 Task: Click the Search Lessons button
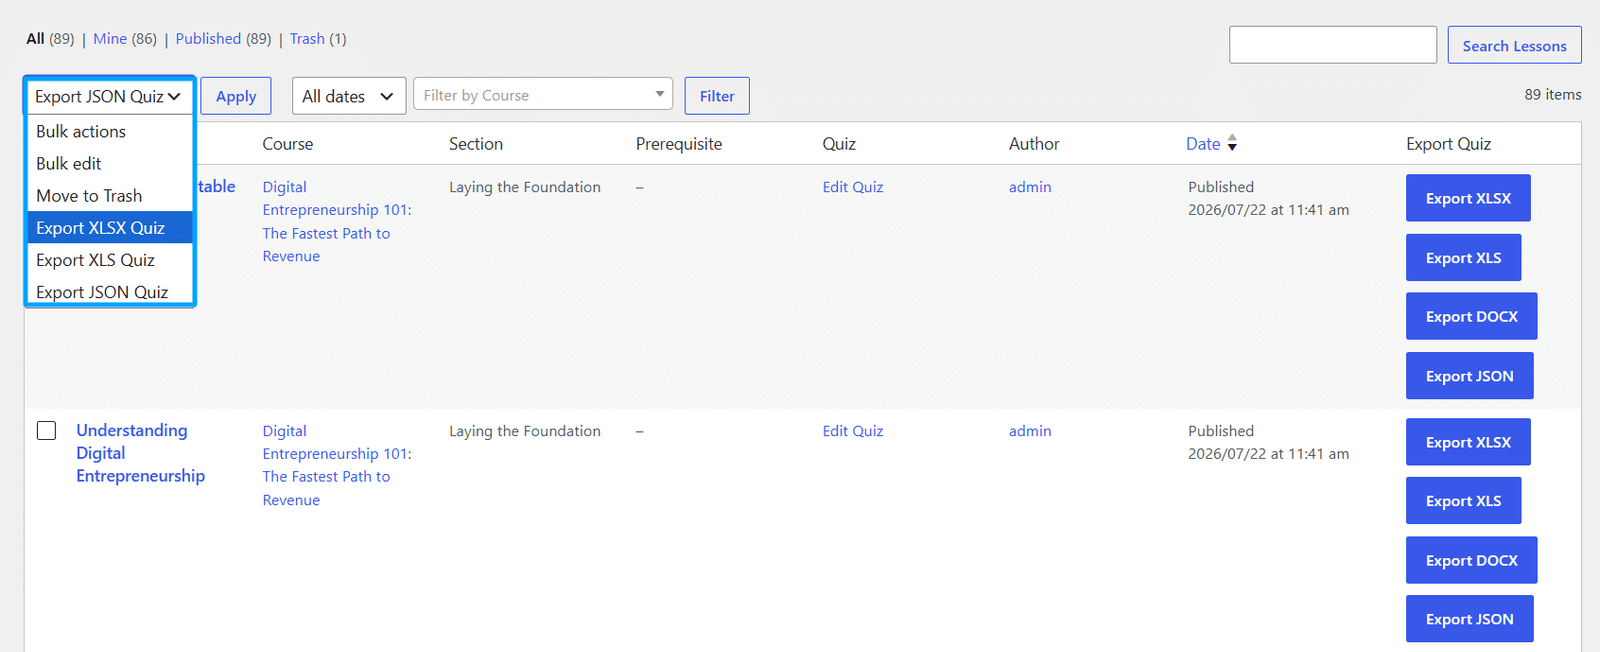[1514, 45]
